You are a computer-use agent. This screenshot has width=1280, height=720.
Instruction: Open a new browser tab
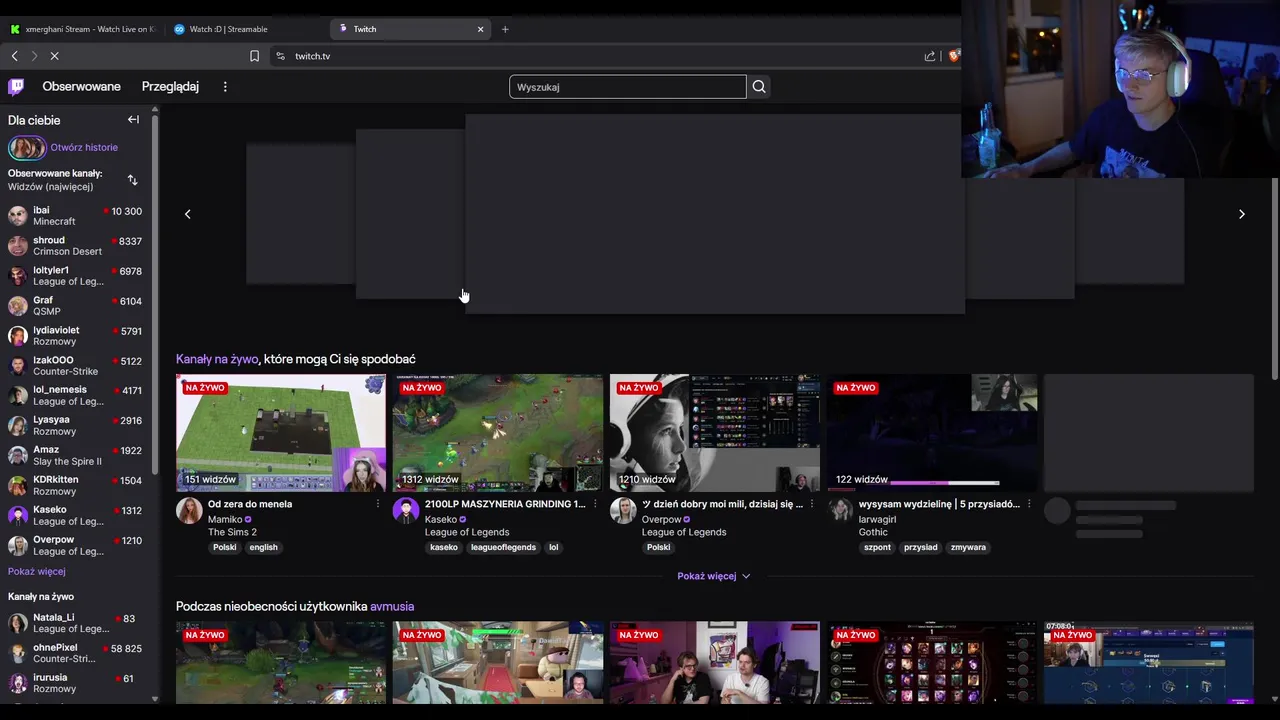click(505, 29)
